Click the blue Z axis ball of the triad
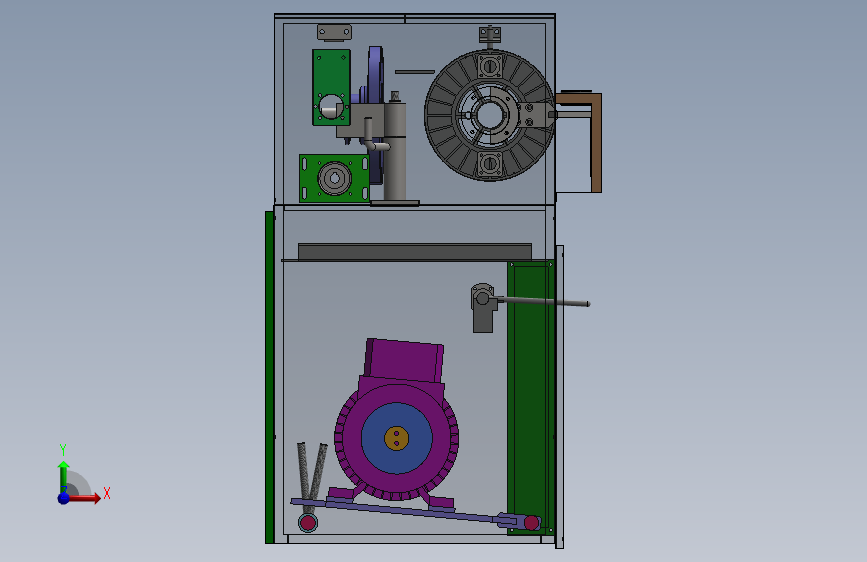 pos(64,498)
